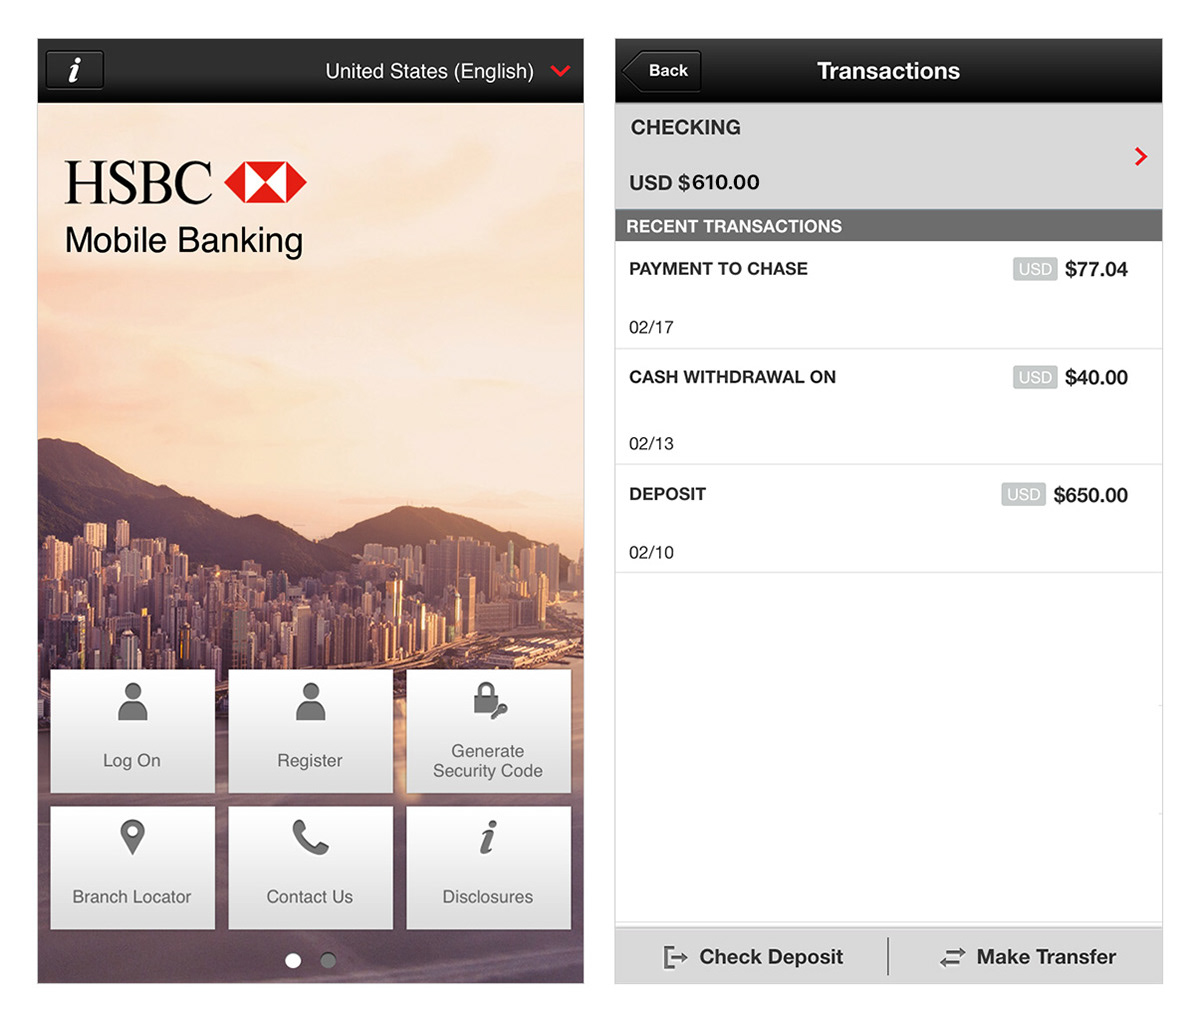Click the 02/13 transaction date

click(651, 443)
